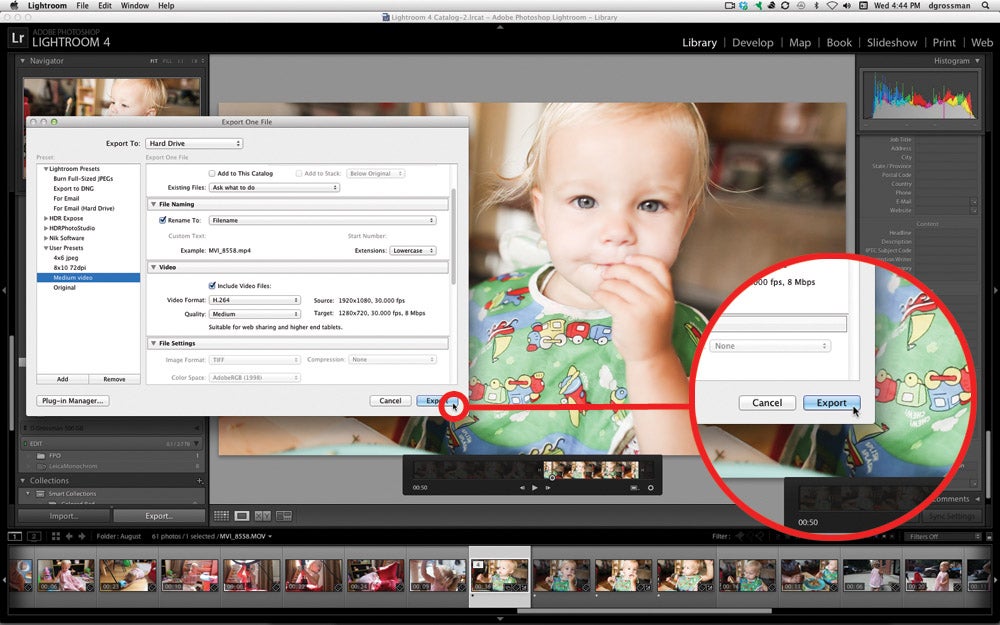This screenshot has height=625, width=1000.
Task: Collapse the Navigator panel
Action: [23, 61]
